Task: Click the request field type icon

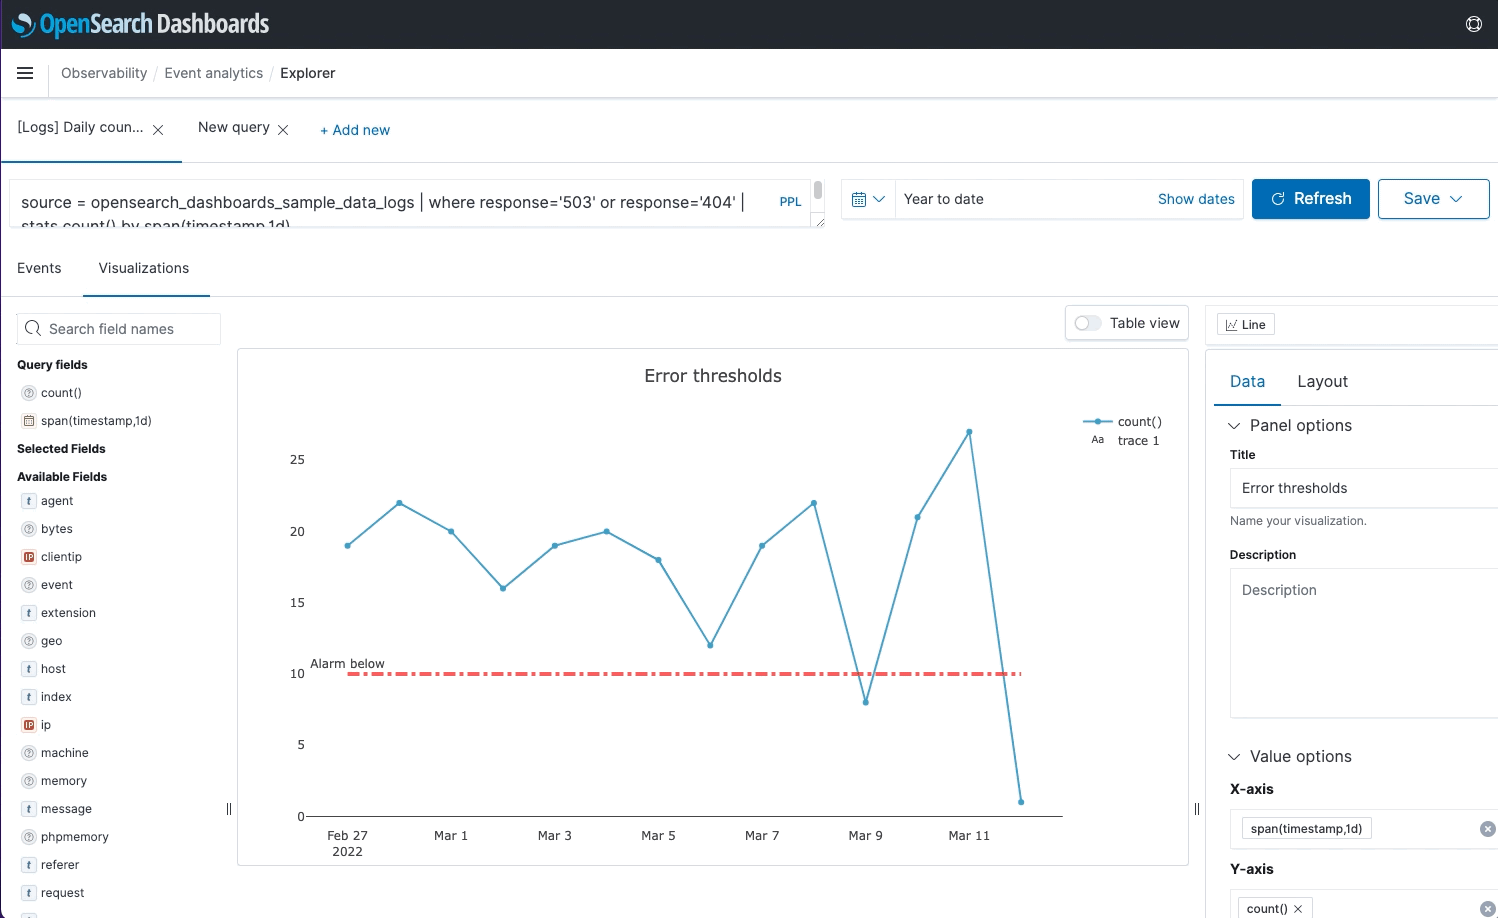Action: coord(29,893)
